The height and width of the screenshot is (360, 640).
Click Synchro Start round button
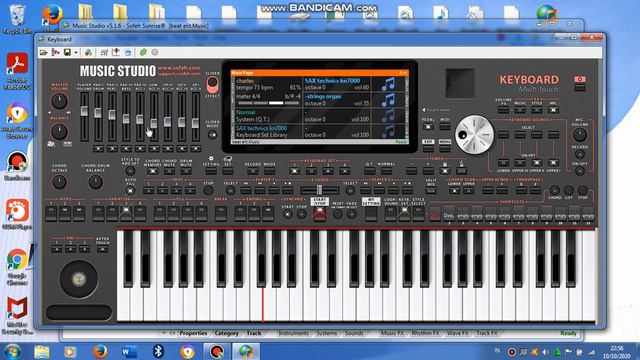pos(287,214)
